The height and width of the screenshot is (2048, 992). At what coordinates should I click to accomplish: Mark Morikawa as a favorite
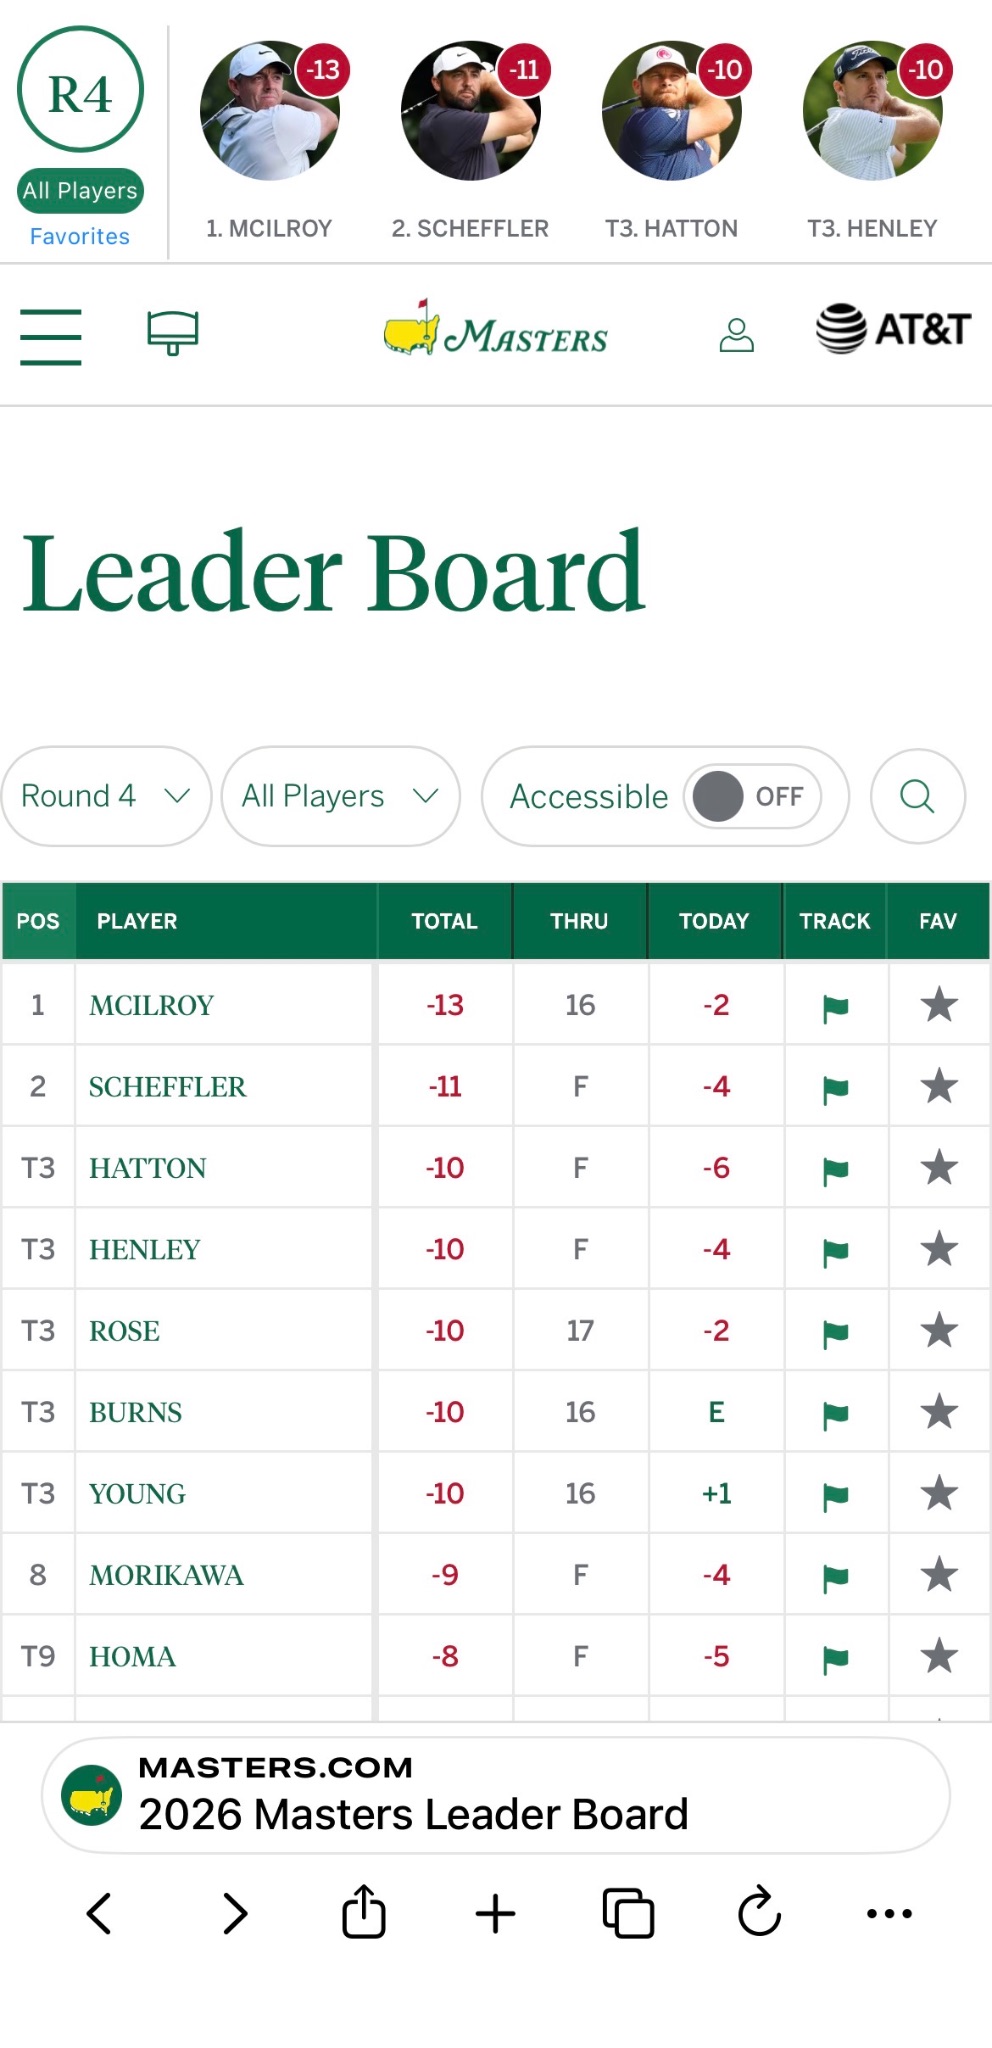coord(939,1574)
